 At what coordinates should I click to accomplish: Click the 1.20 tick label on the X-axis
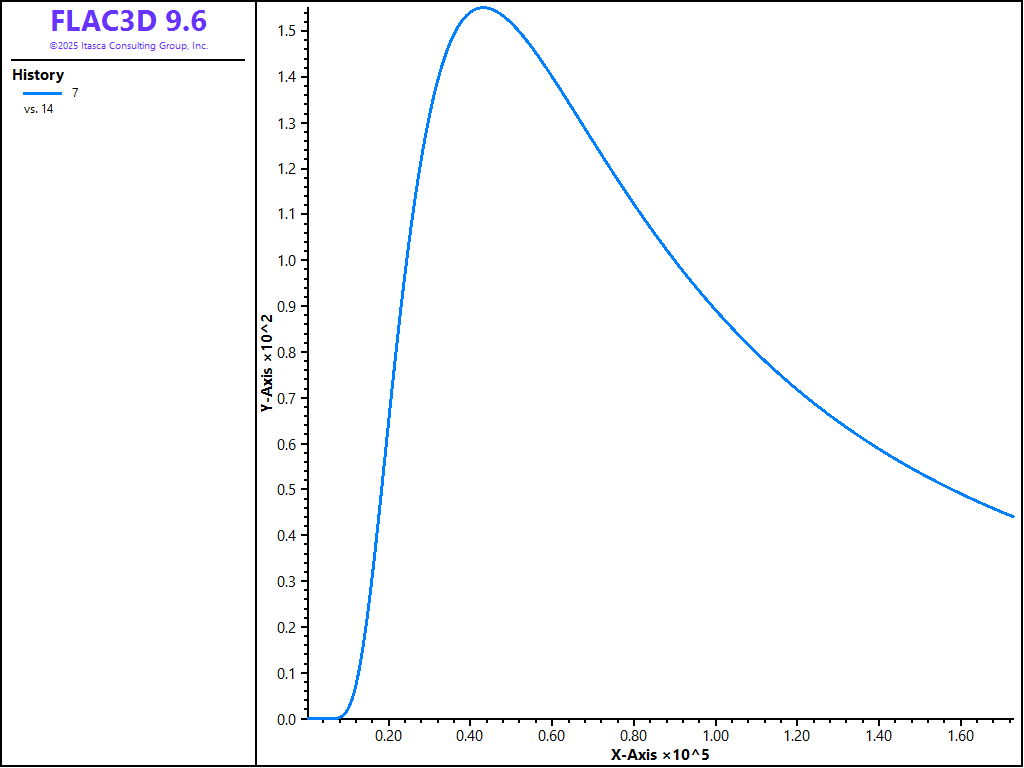point(796,736)
